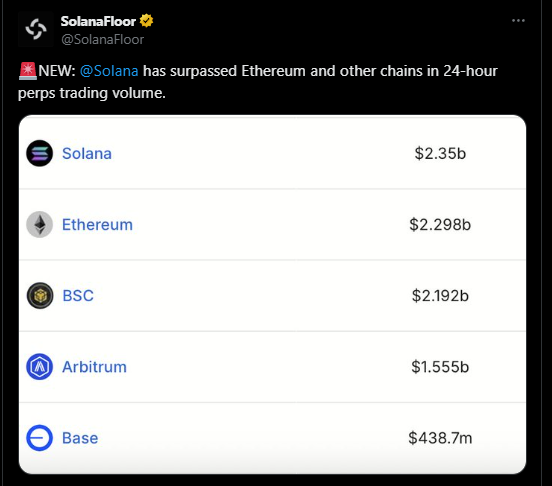Click the red siren emoji
552x486 pixels.
[27, 71]
